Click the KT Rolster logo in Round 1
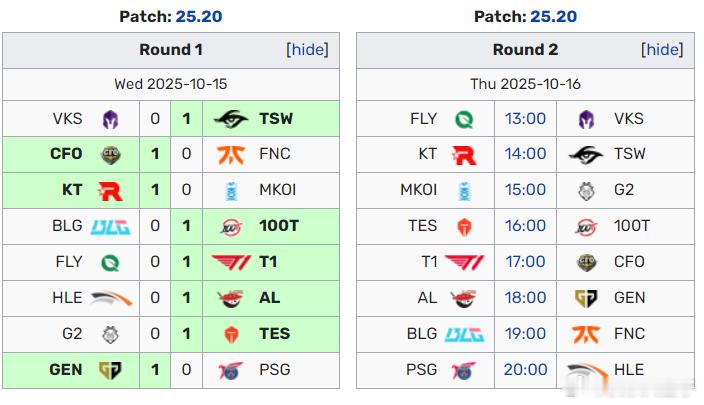 [110, 190]
